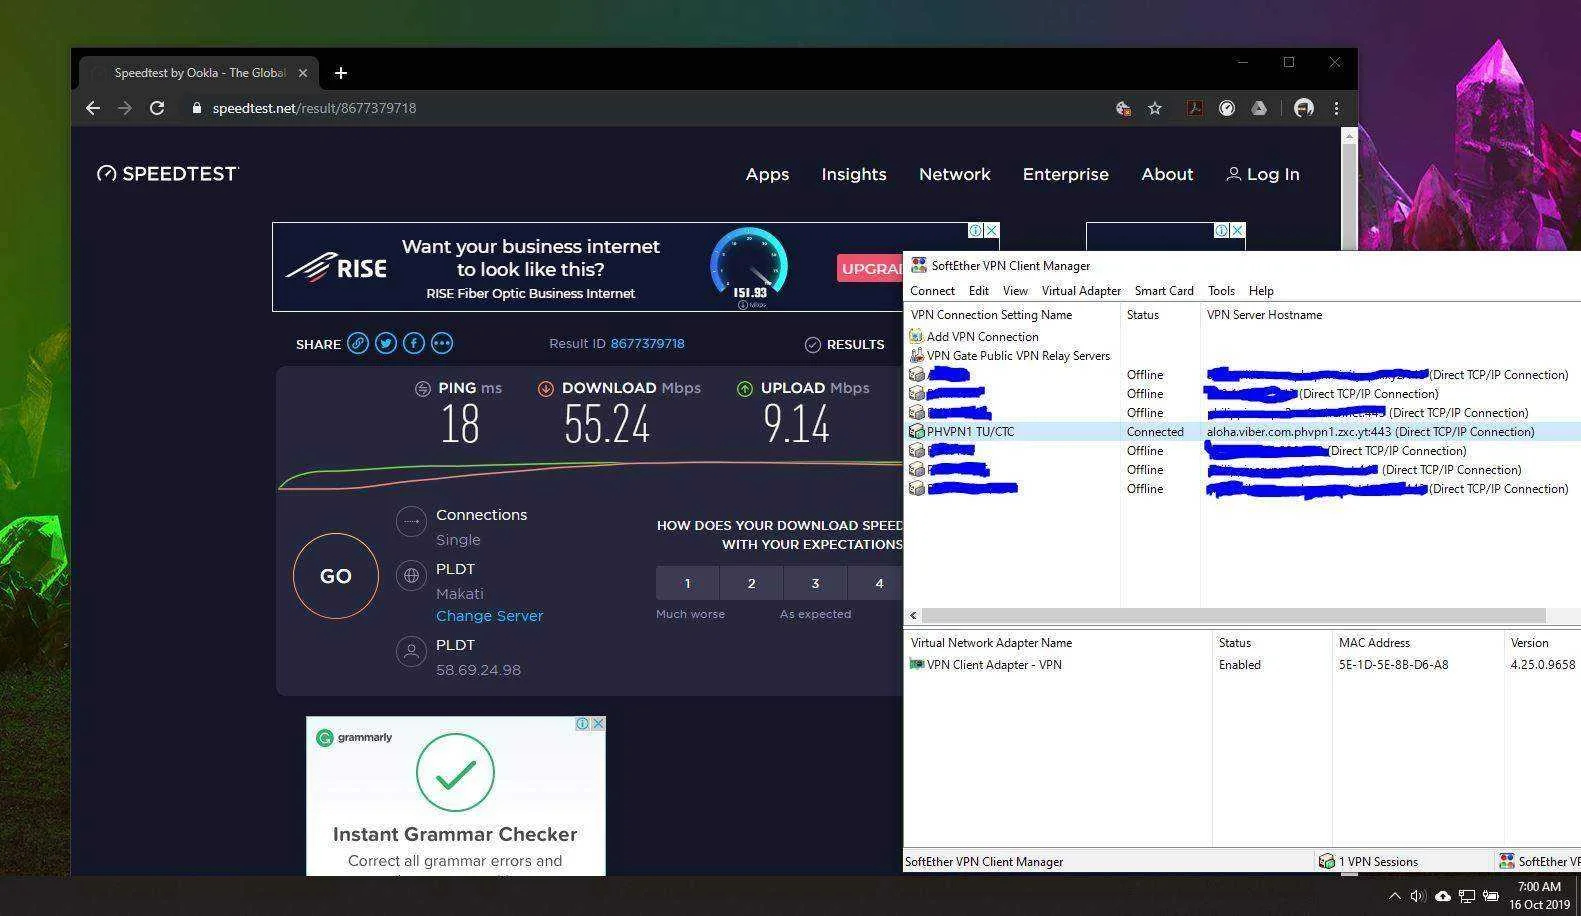Viewport: 1581px width, 916px height.
Task: Sort by VPN Connection Setting Name column
Action: pos(1012,315)
